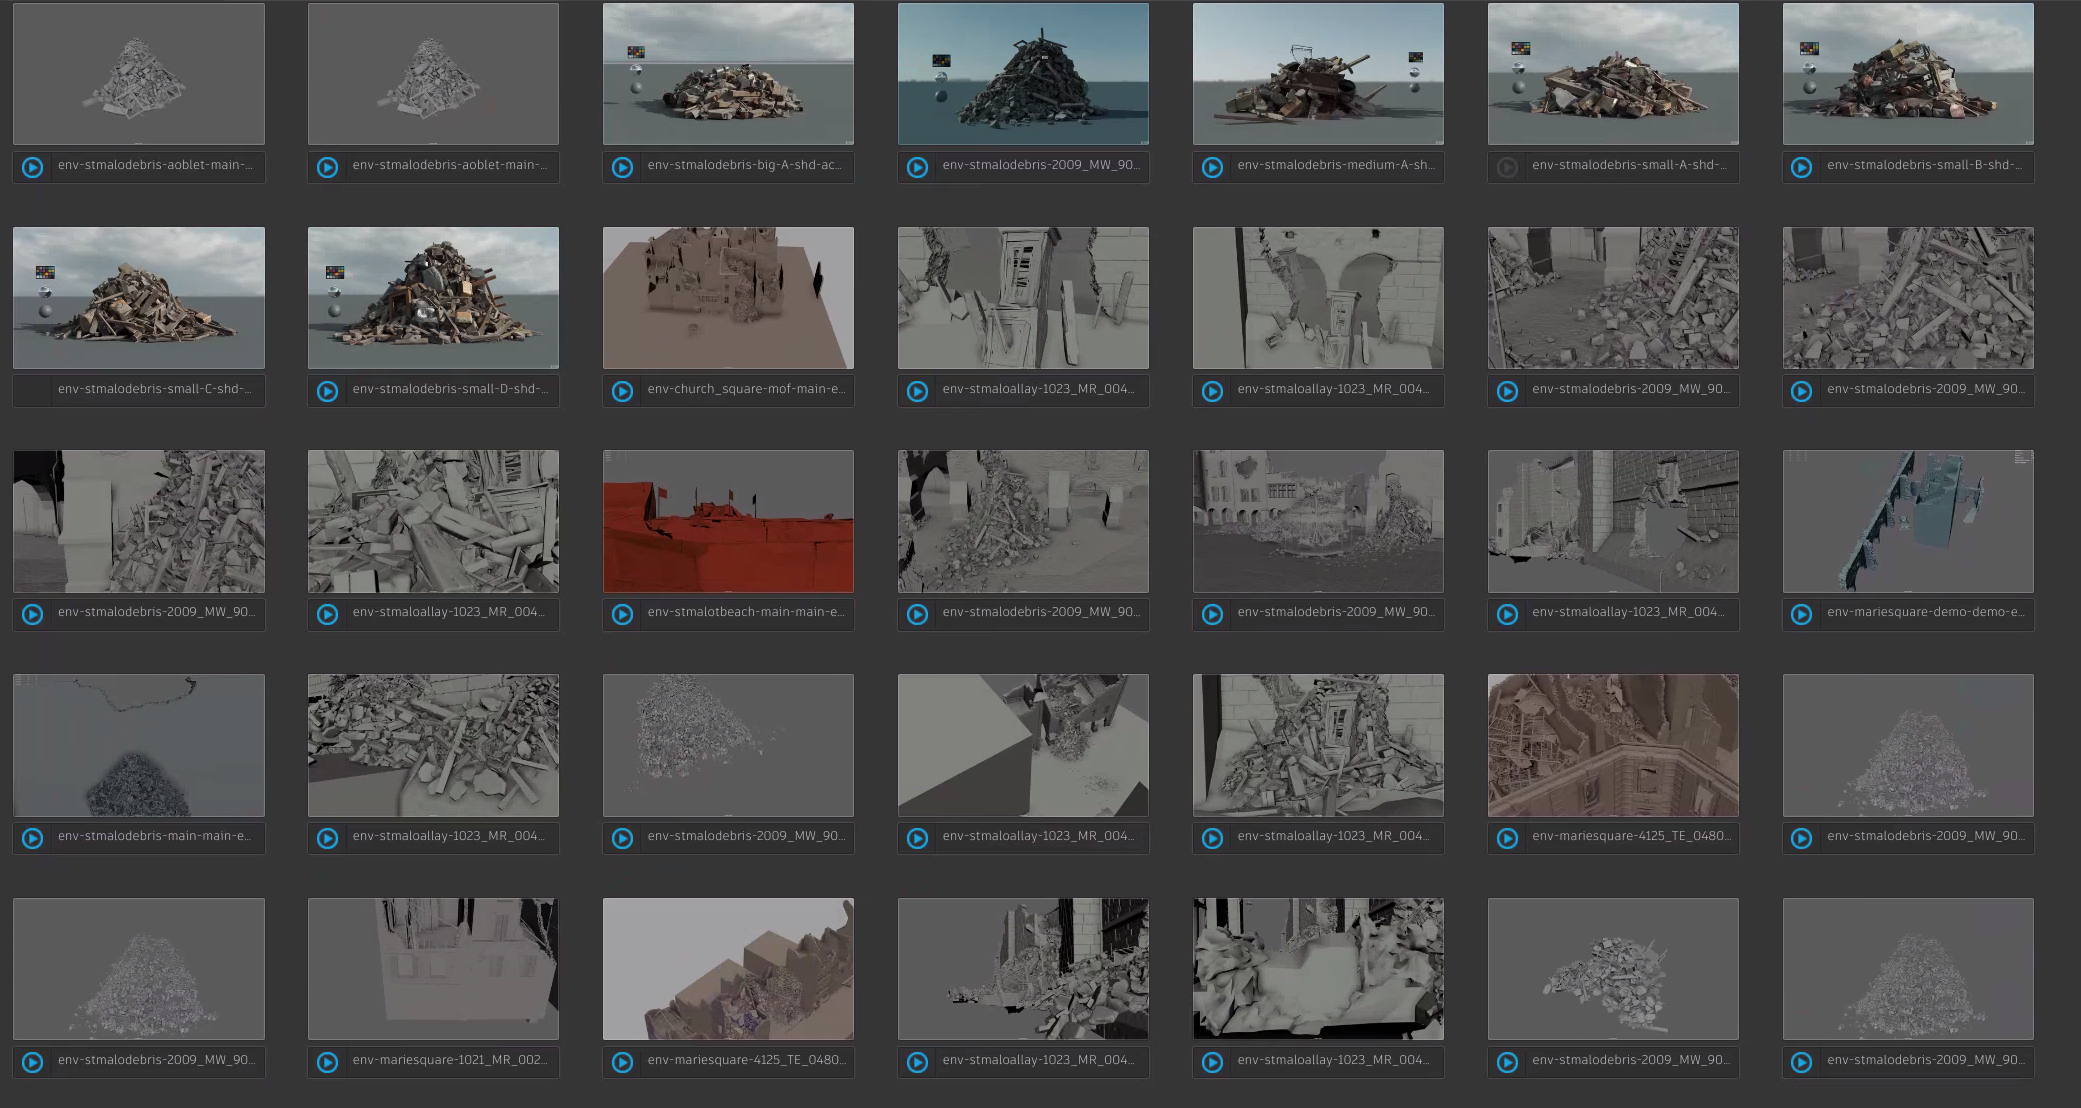The image size is (2081, 1108).
Task: Play the env-mariesquare-1021_MR_002 video
Action: 326,1062
